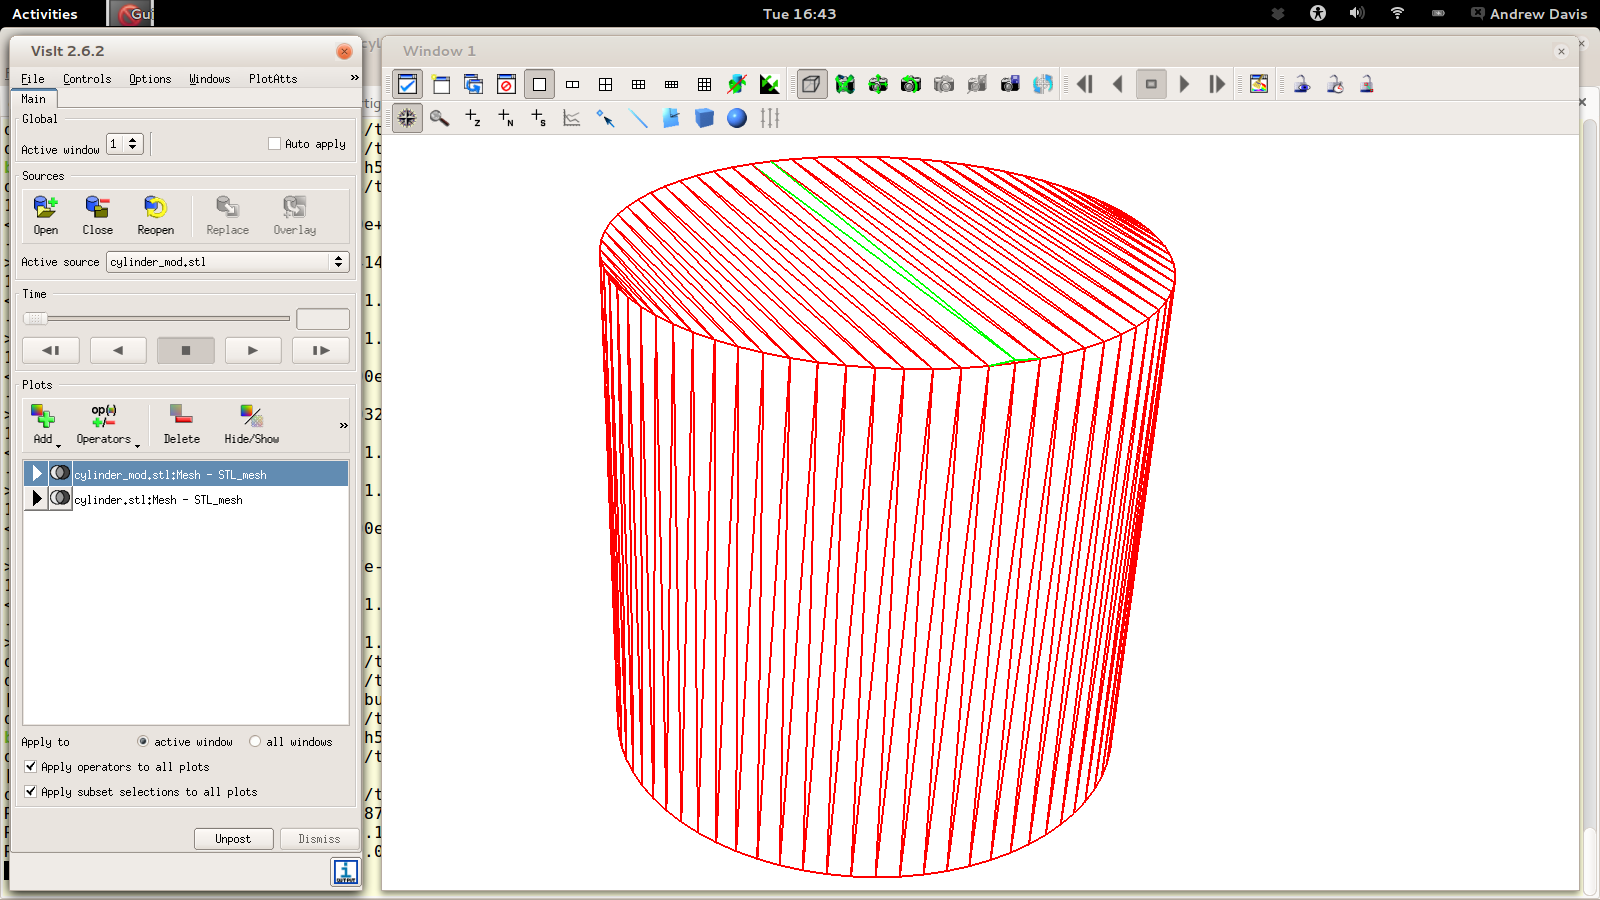Image resolution: width=1600 pixels, height=900 pixels.
Task: Toggle the lock time icon with clock
Action: tap(1335, 84)
